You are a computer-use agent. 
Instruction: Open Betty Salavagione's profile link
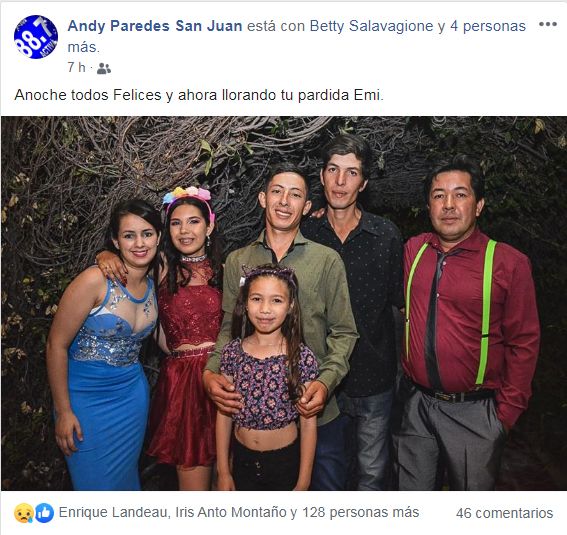click(371, 26)
